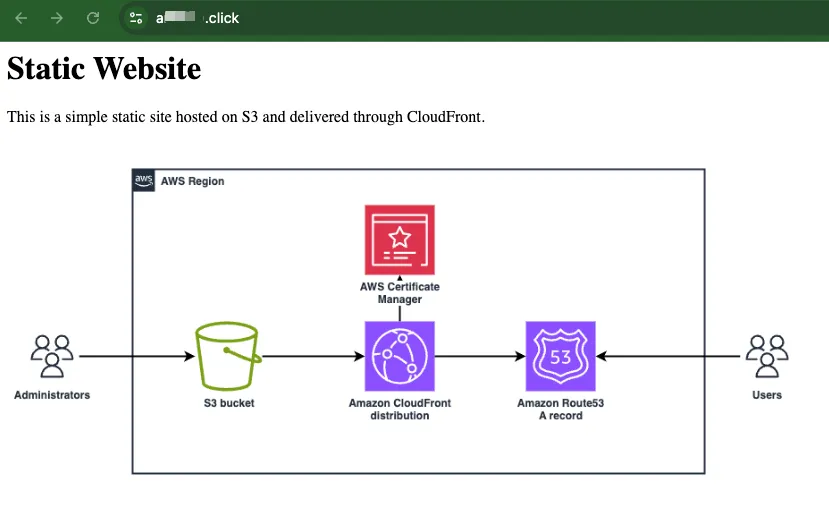Reload the page with the refresh icon
Viewport: 829px width, 522px height.
coord(93,19)
